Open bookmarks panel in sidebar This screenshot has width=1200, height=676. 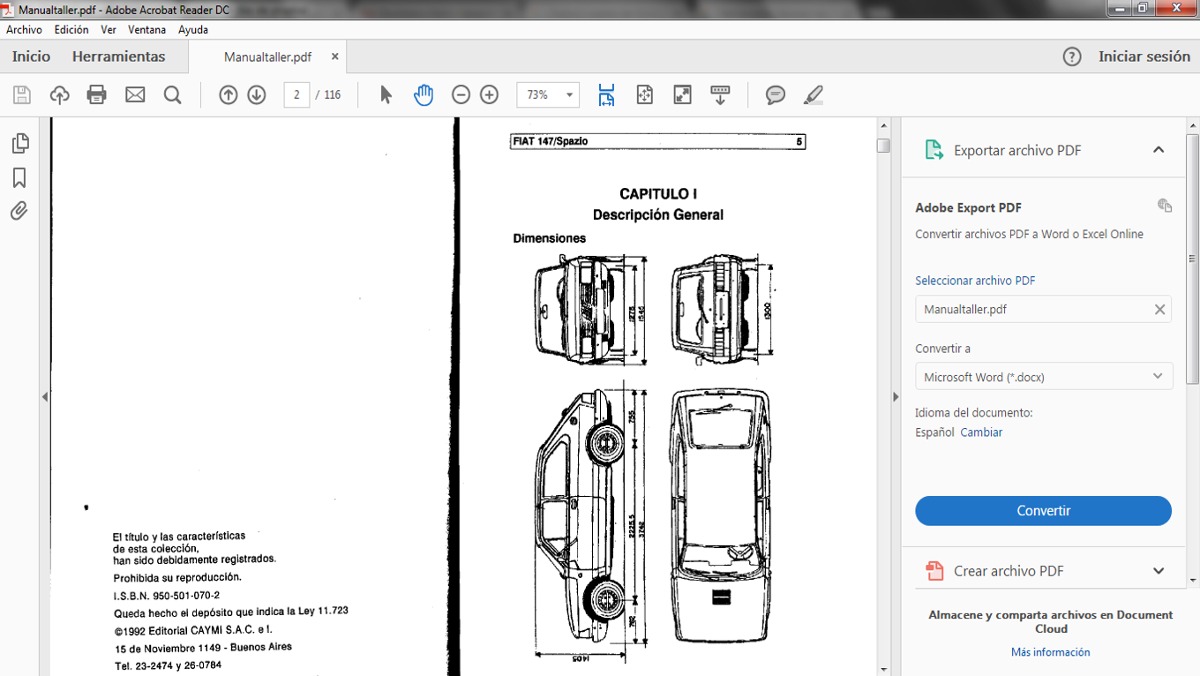tap(19, 178)
